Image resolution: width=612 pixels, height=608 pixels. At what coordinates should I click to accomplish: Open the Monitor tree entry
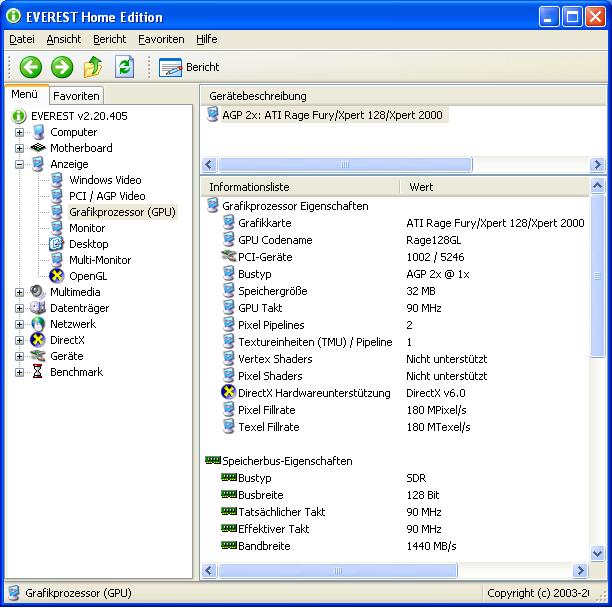click(x=87, y=228)
